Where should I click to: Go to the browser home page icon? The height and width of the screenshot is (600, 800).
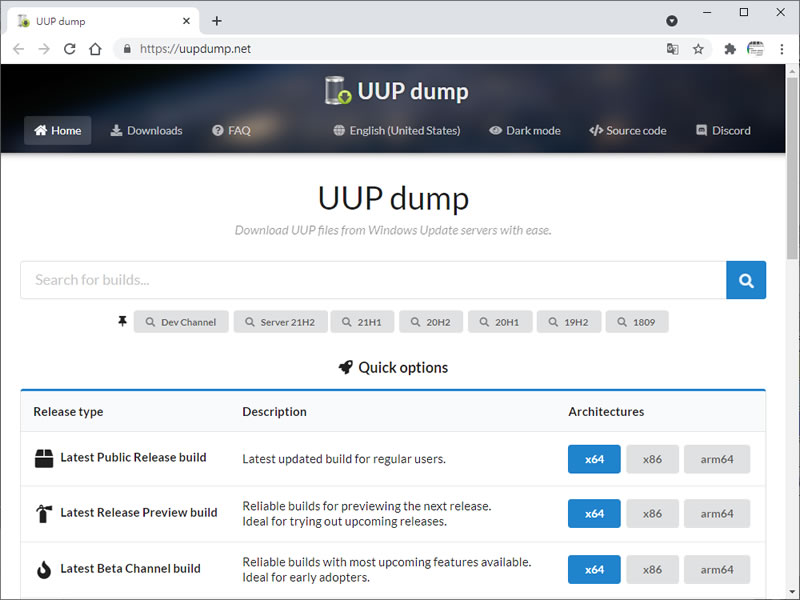95,49
